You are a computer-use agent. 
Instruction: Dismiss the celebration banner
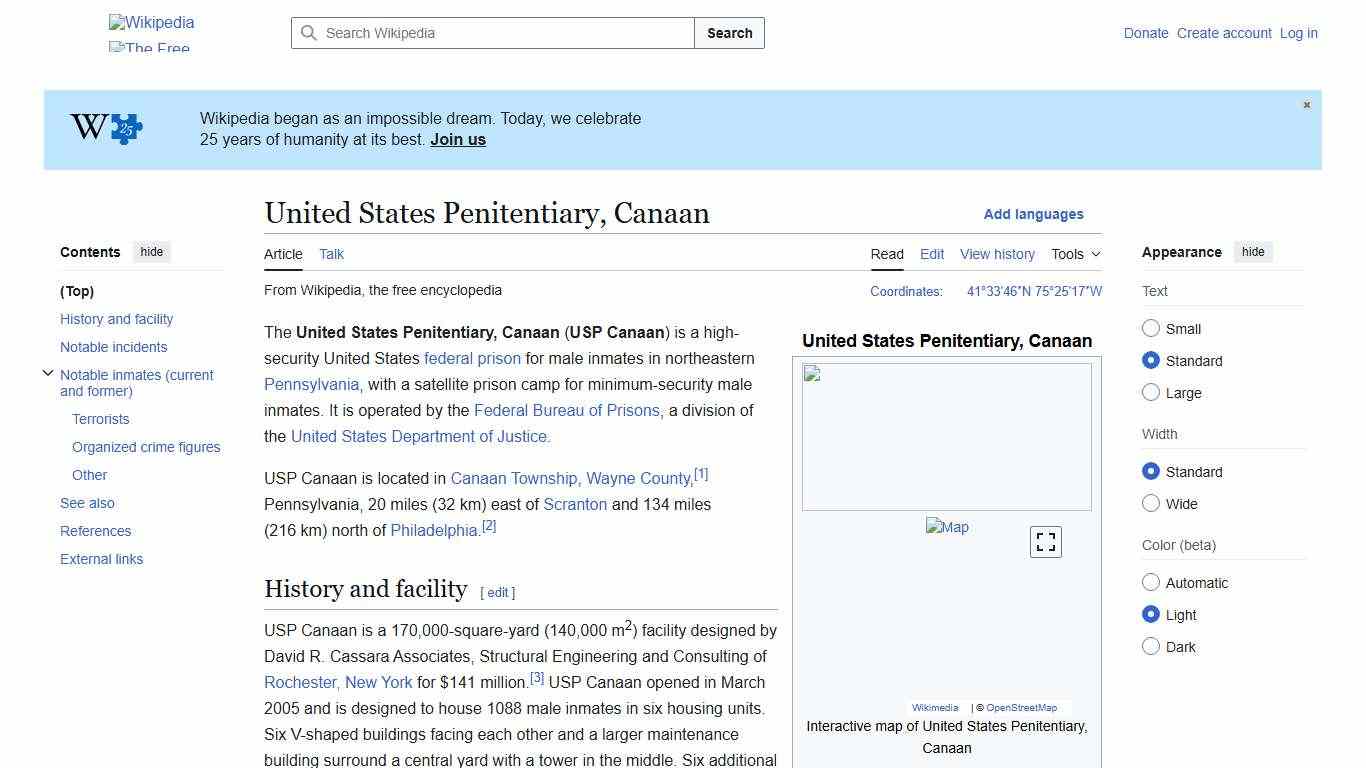pyautogui.click(x=1306, y=104)
